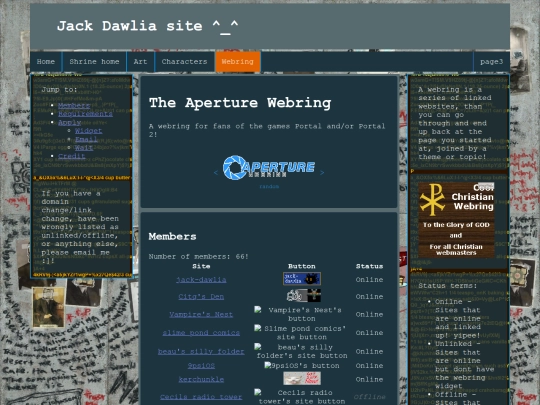Visit the 9psiOS member site
Screen dimensions: 540x405
pos(201,365)
